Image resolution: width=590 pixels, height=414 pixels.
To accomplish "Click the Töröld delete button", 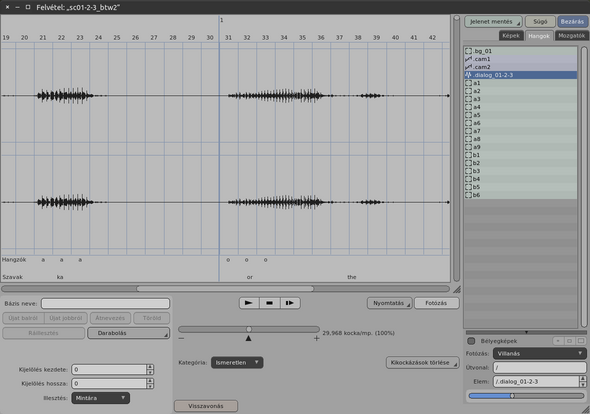I will point(152,318).
